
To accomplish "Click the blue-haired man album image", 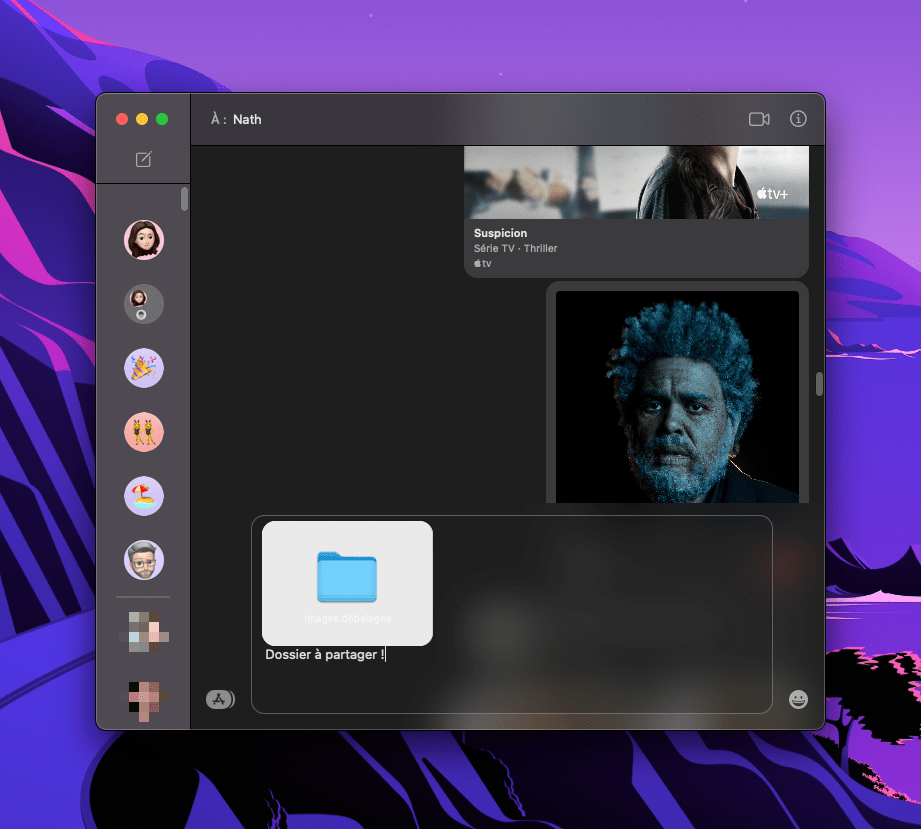I will (x=677, y=397).
